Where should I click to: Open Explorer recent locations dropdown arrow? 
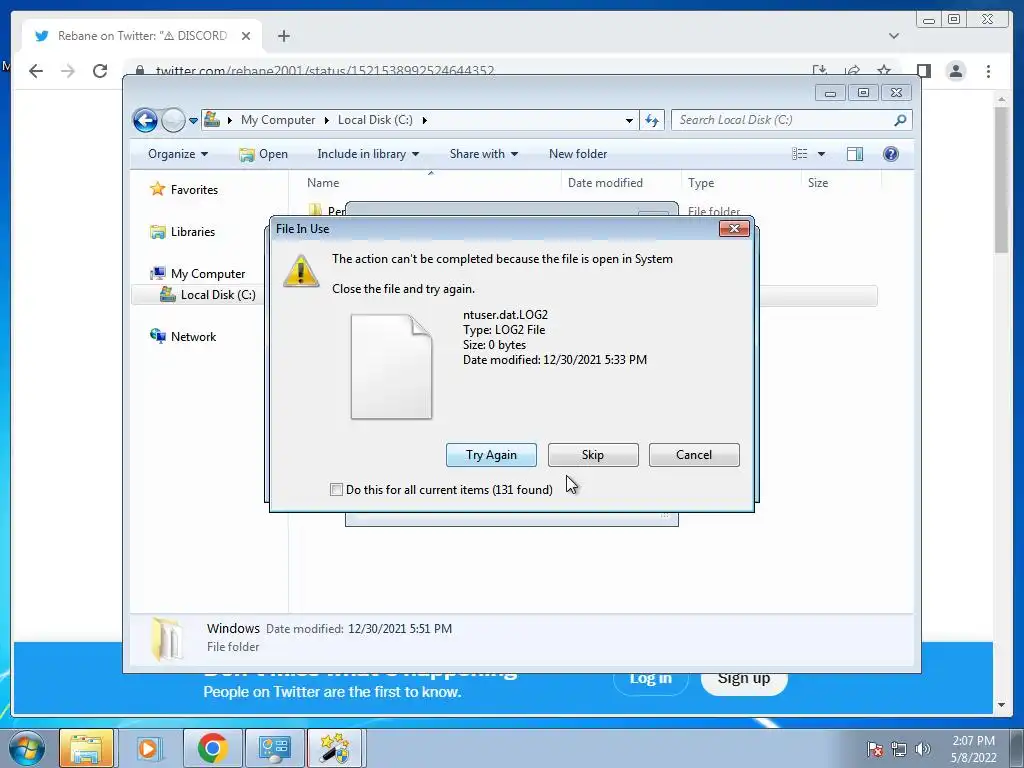(x=193, y=121)
